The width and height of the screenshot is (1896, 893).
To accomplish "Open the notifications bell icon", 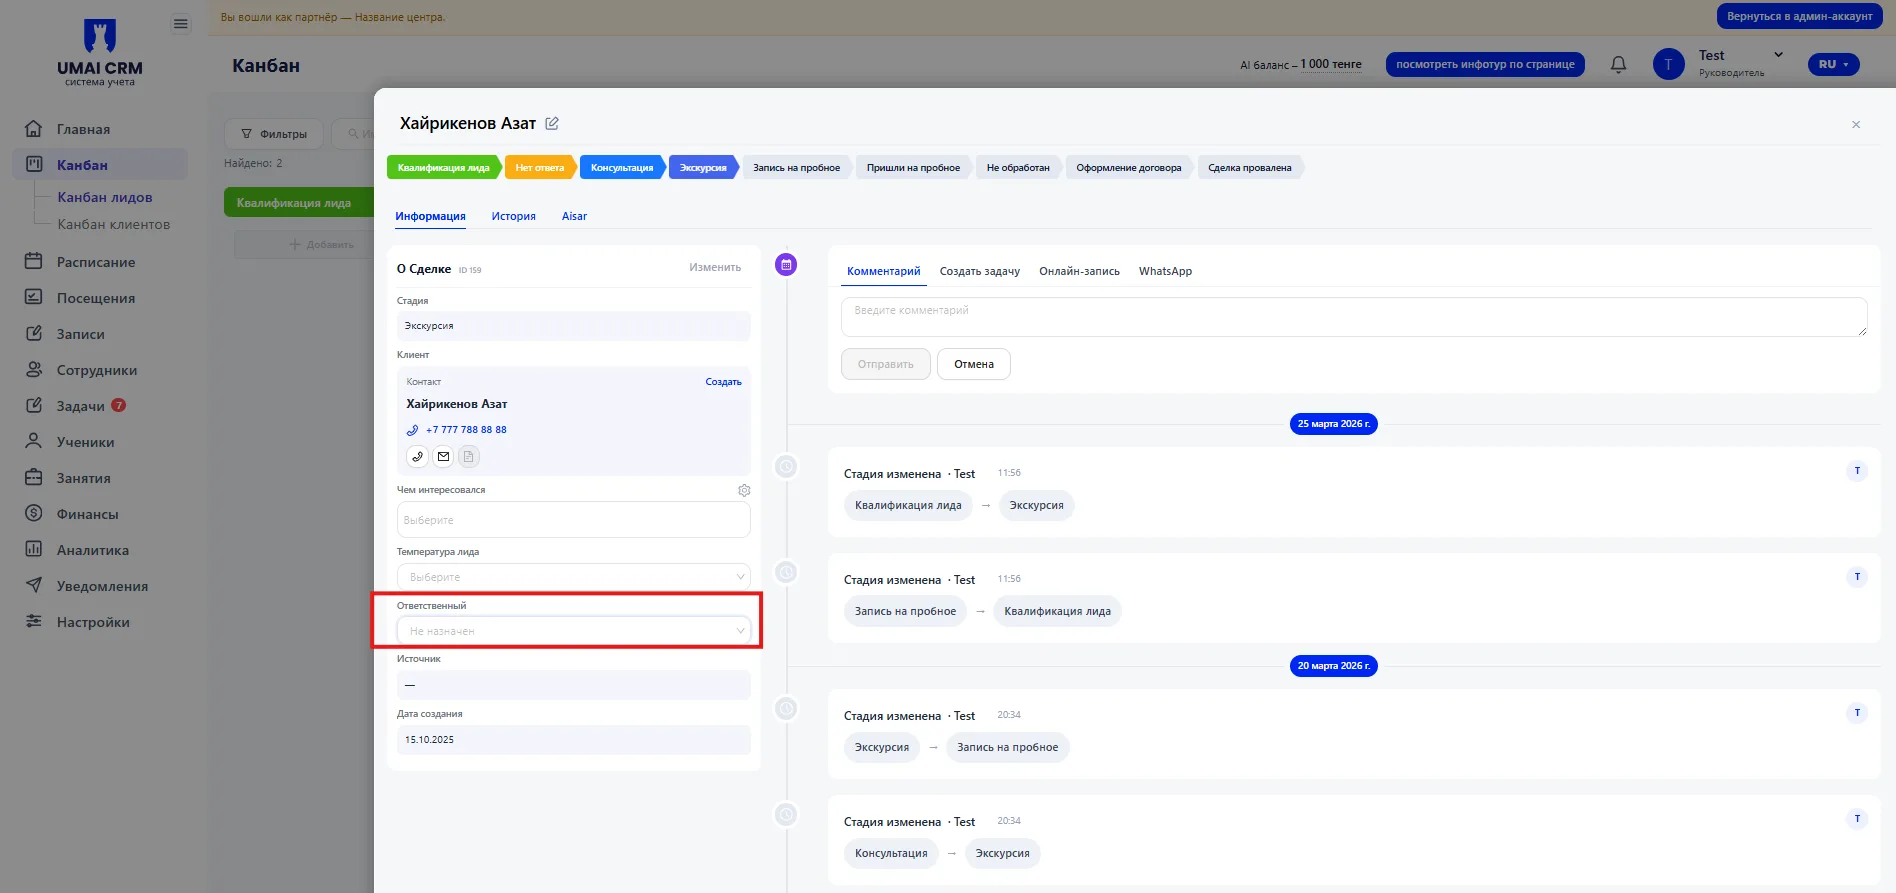I will [x=1618, y=64].
